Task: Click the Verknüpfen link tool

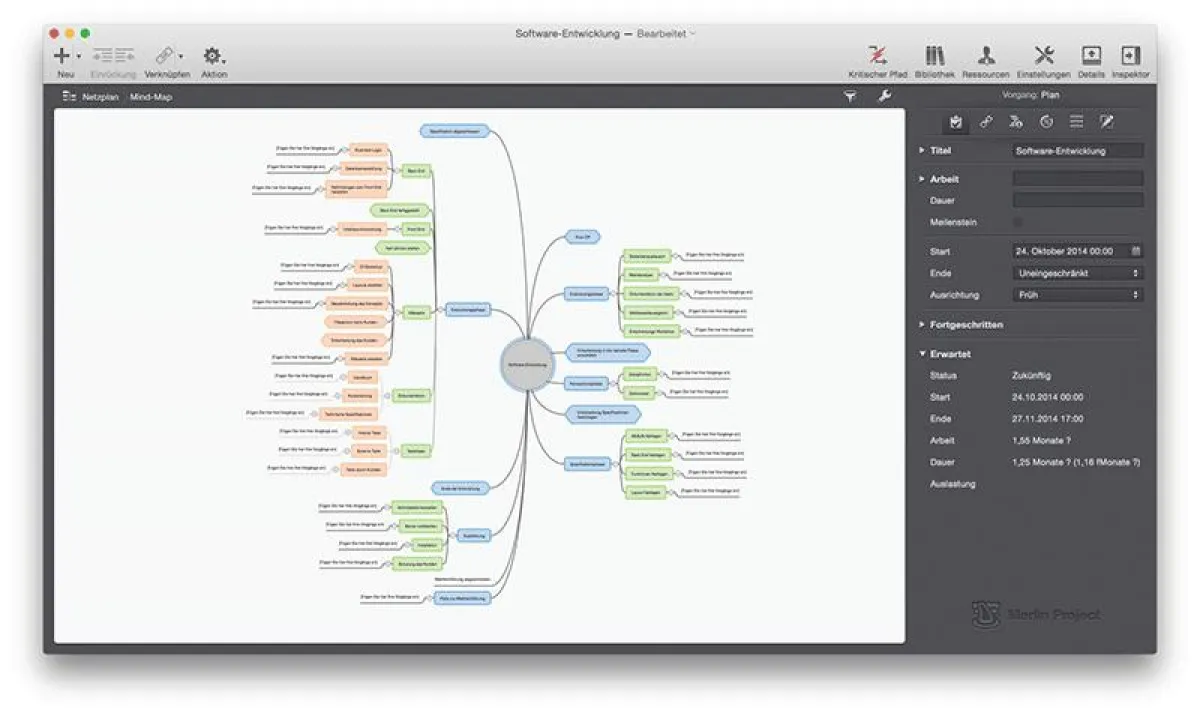Action: 163,55
